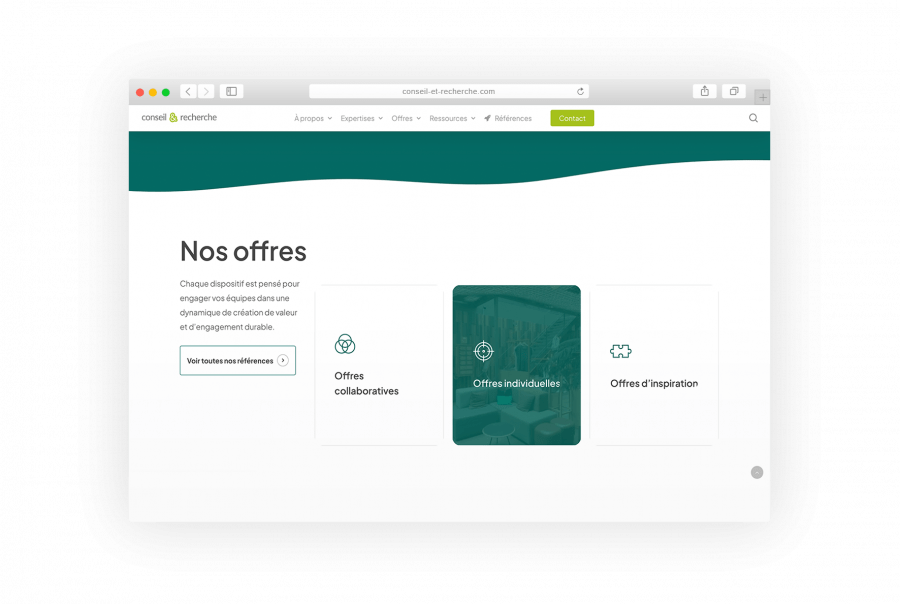Click the conseil & recherche logo
Viewport: 900px width, 604px height.
click(x=179, y=118)
